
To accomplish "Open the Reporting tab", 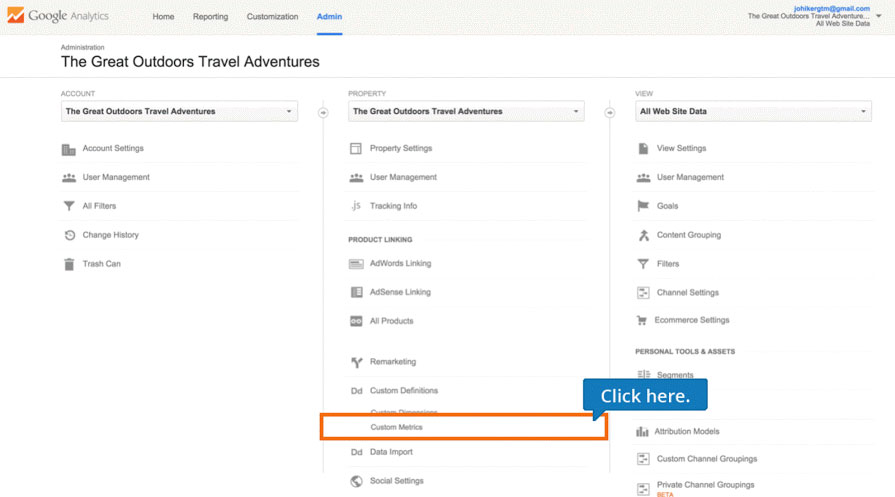I will pyautogui.click(x=210, y=17).
